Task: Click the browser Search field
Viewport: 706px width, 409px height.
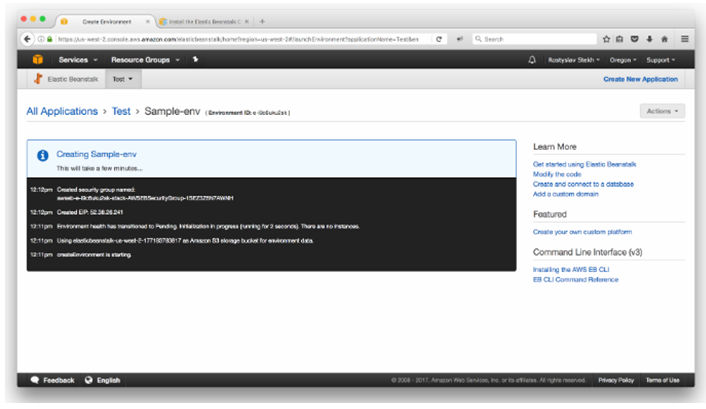Action: click(x=534, y=39)
